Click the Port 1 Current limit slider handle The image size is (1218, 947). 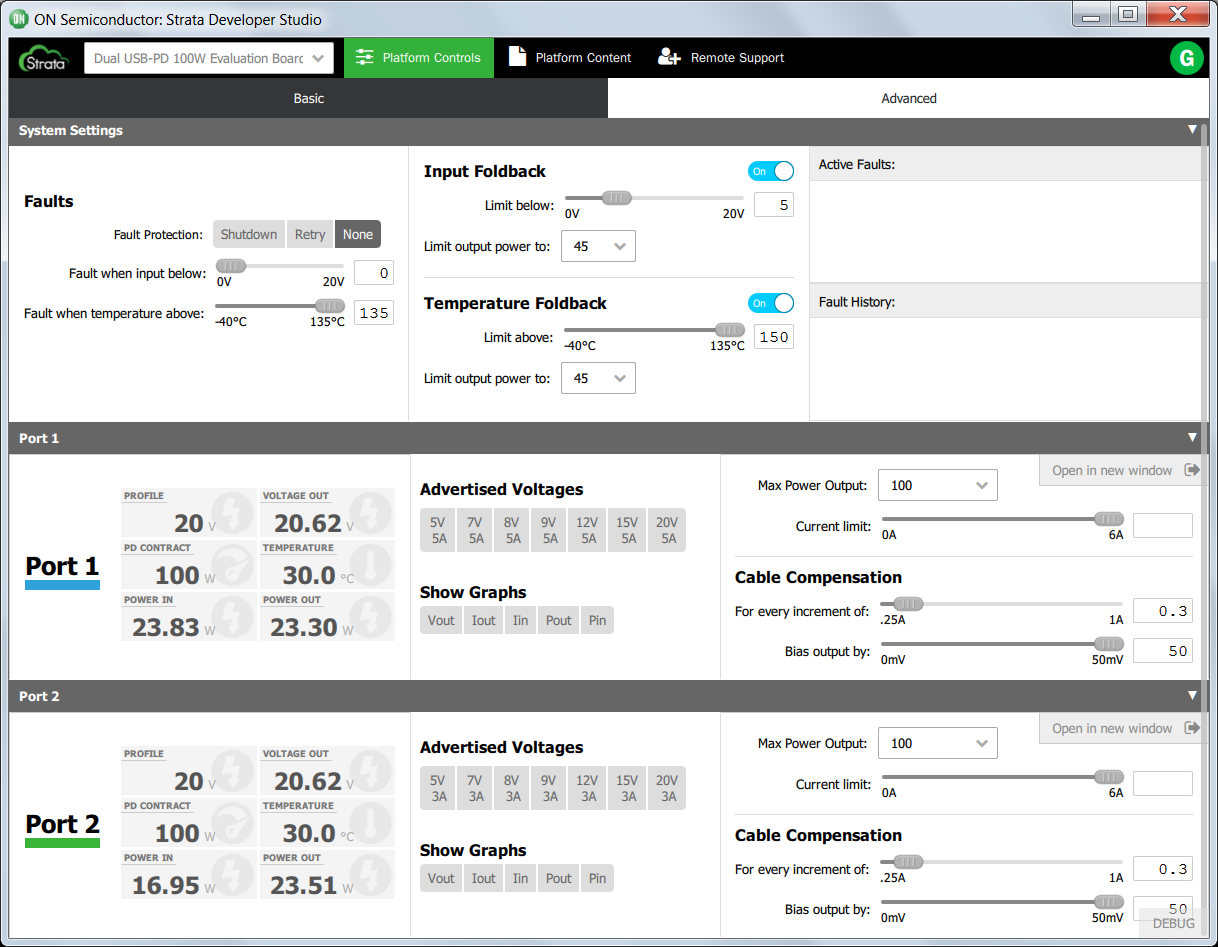(1108, 519)
